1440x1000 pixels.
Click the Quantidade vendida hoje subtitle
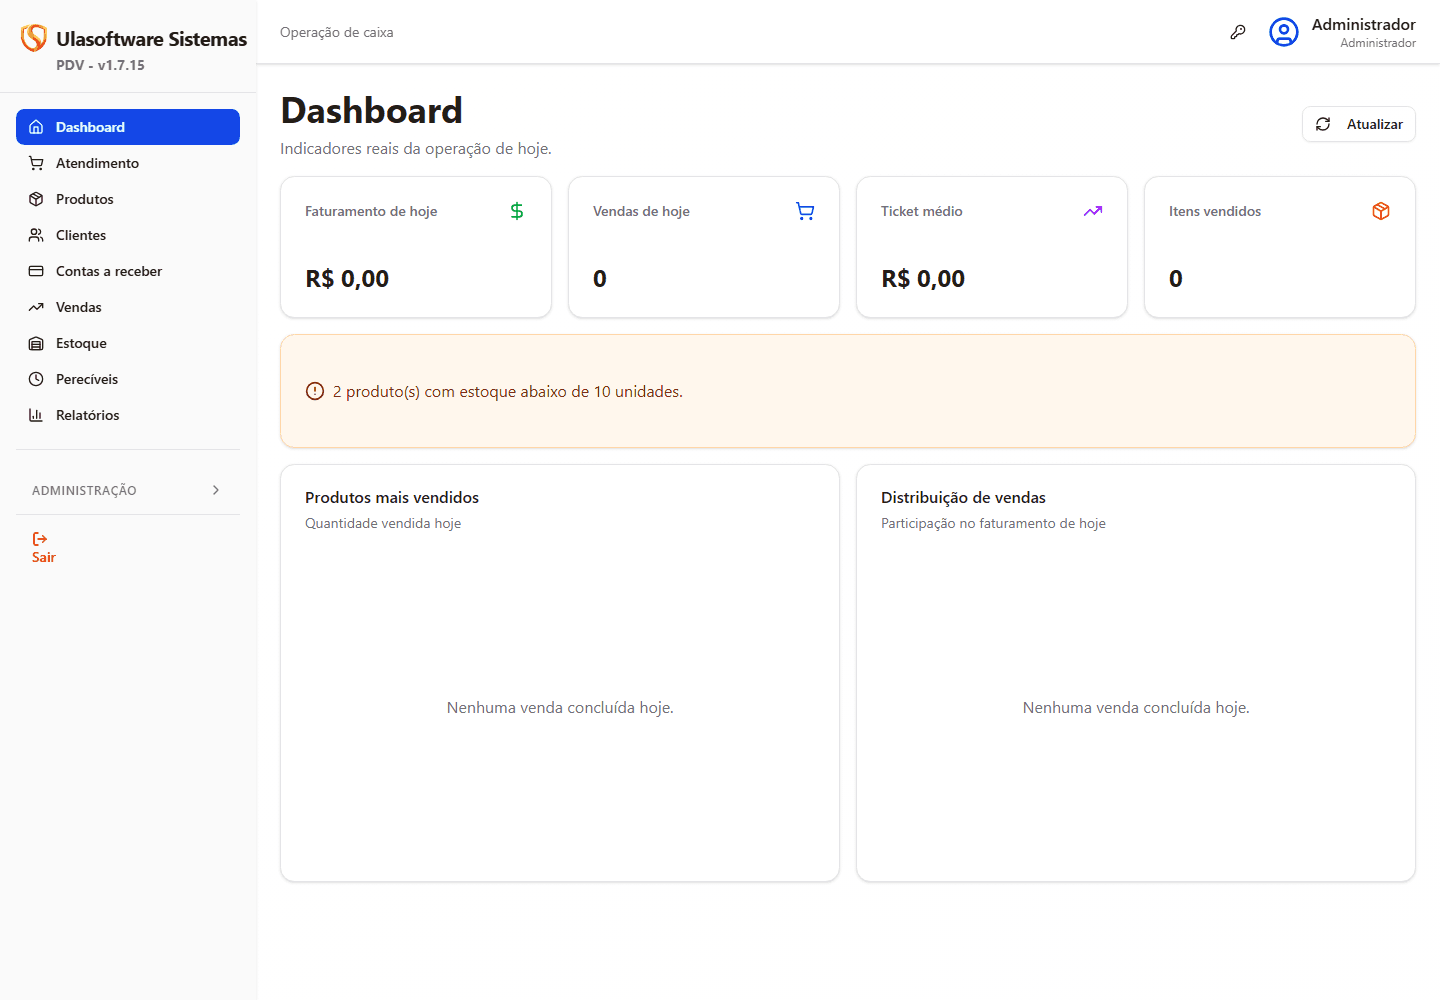[x=383, y=523]
